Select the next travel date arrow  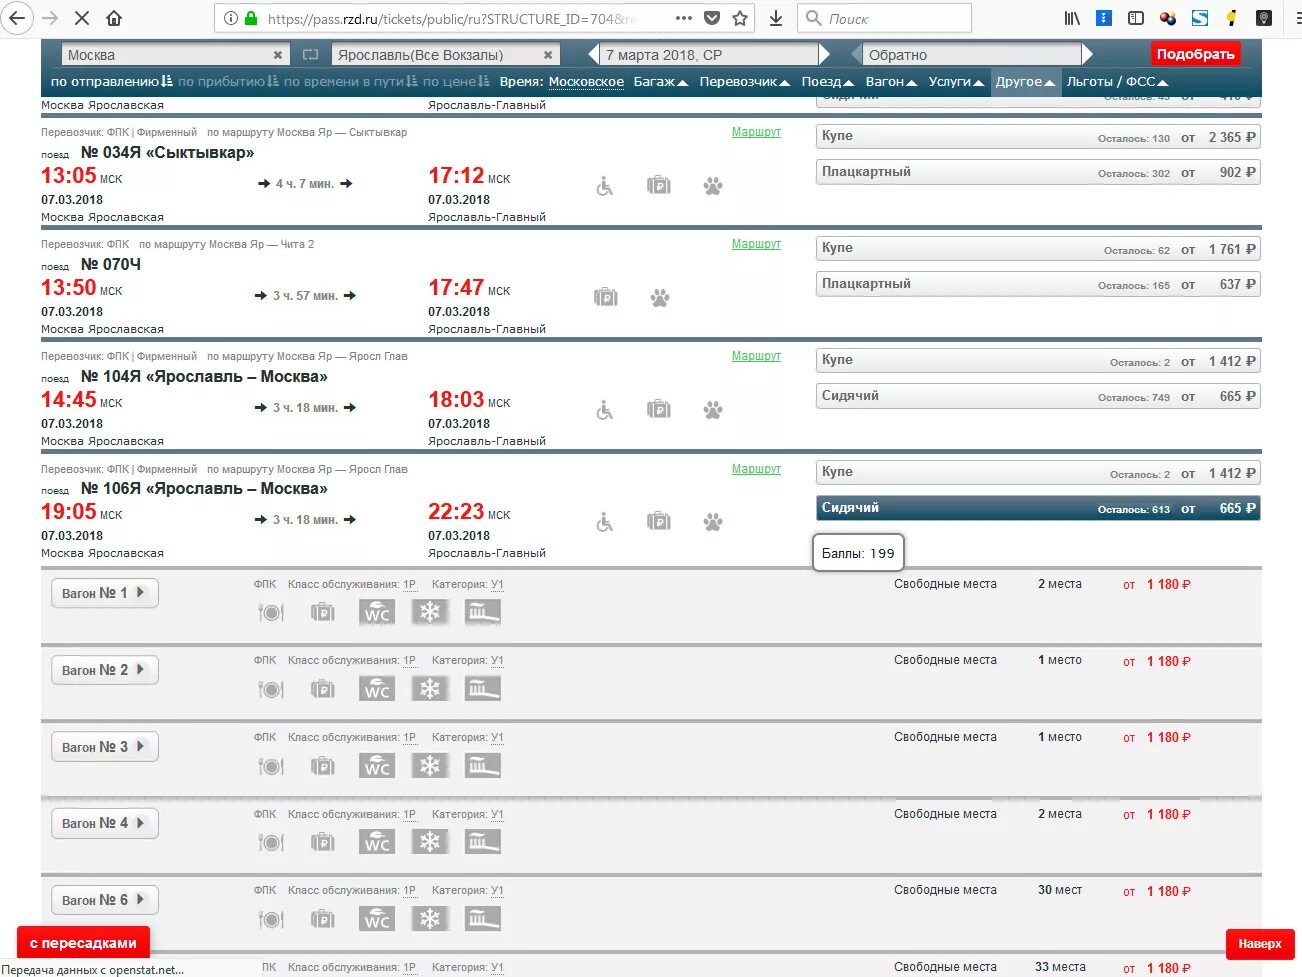pyautogui.click(x=825, y=55)
